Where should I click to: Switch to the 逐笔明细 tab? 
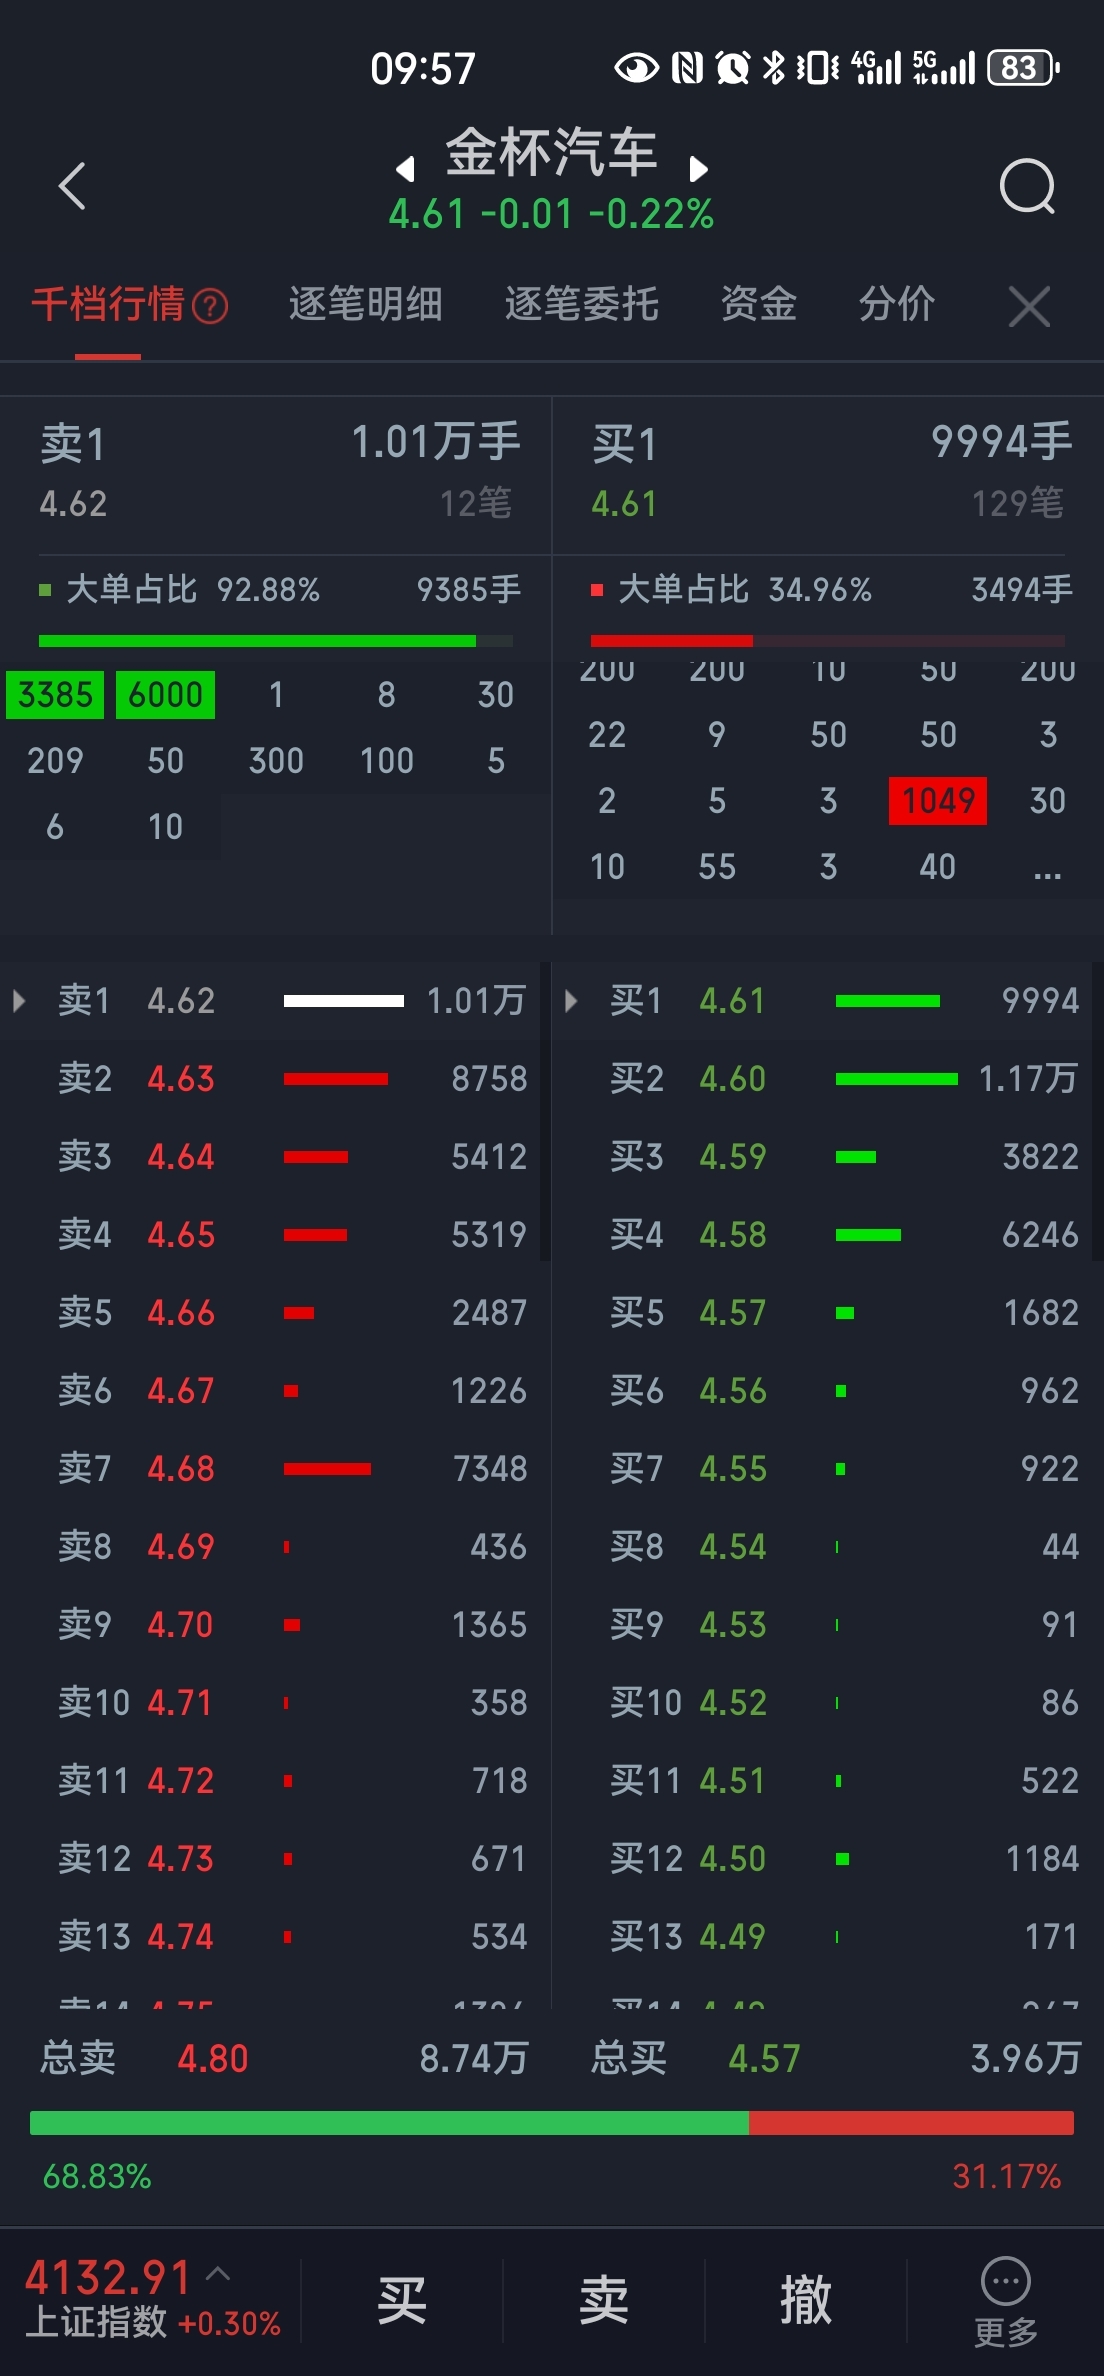pyautogui.click(x=366, y=304)
